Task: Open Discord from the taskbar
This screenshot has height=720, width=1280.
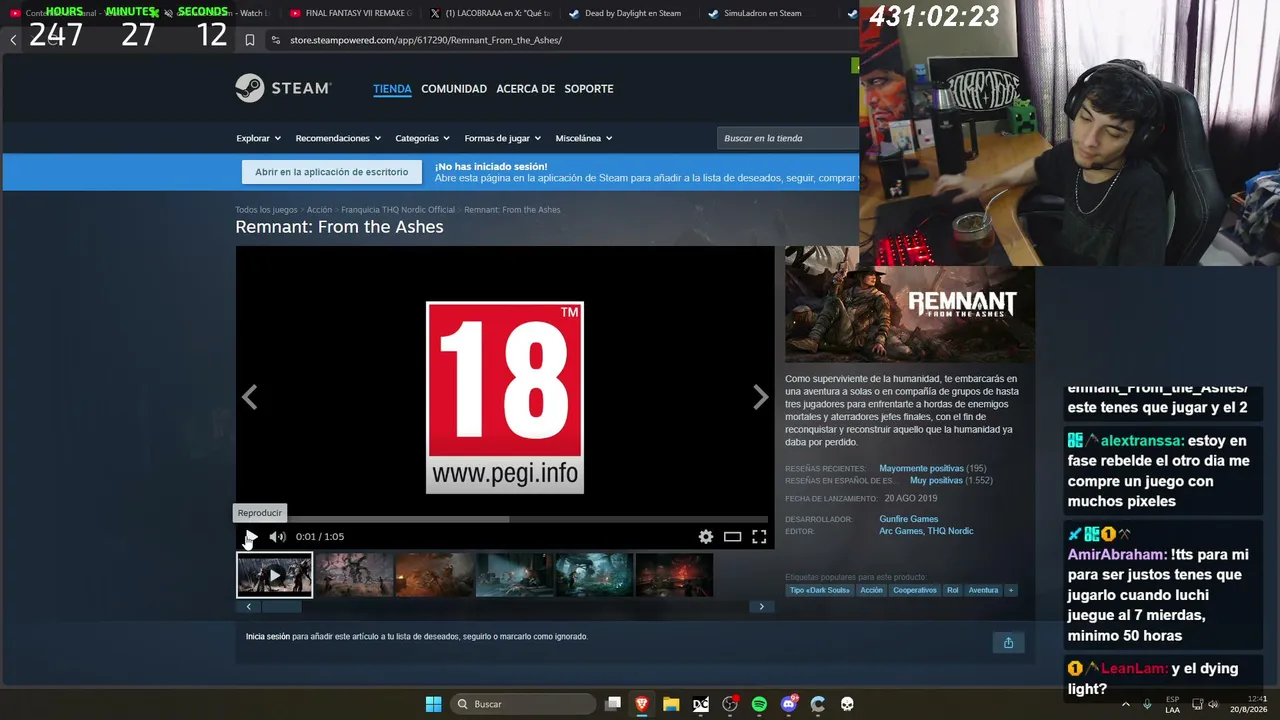Action: (789, 704)
